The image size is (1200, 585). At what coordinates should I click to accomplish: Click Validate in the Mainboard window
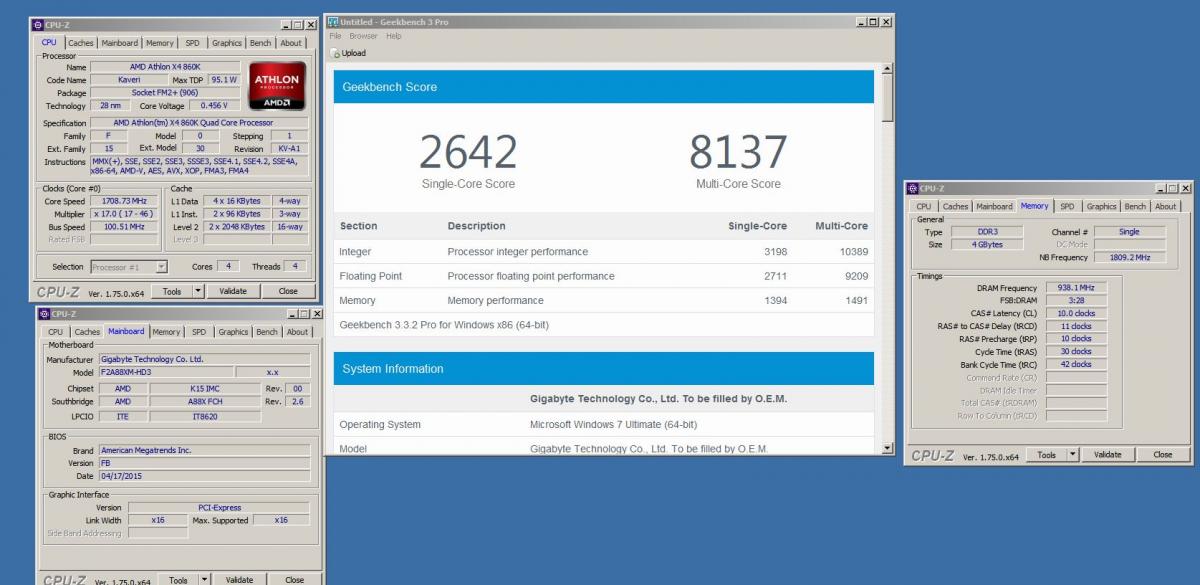pos(239,579)
